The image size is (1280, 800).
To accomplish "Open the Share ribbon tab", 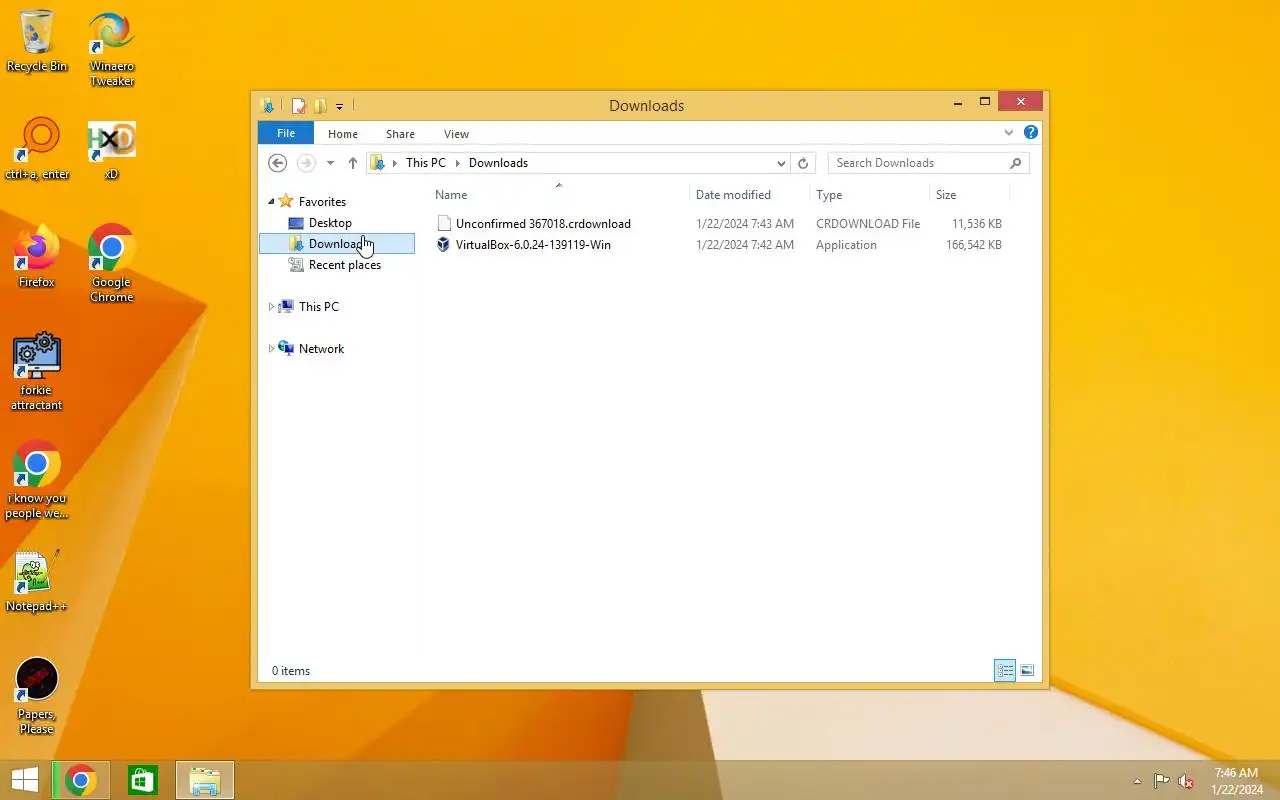I will pyautogui.click(x=400, y=134).
